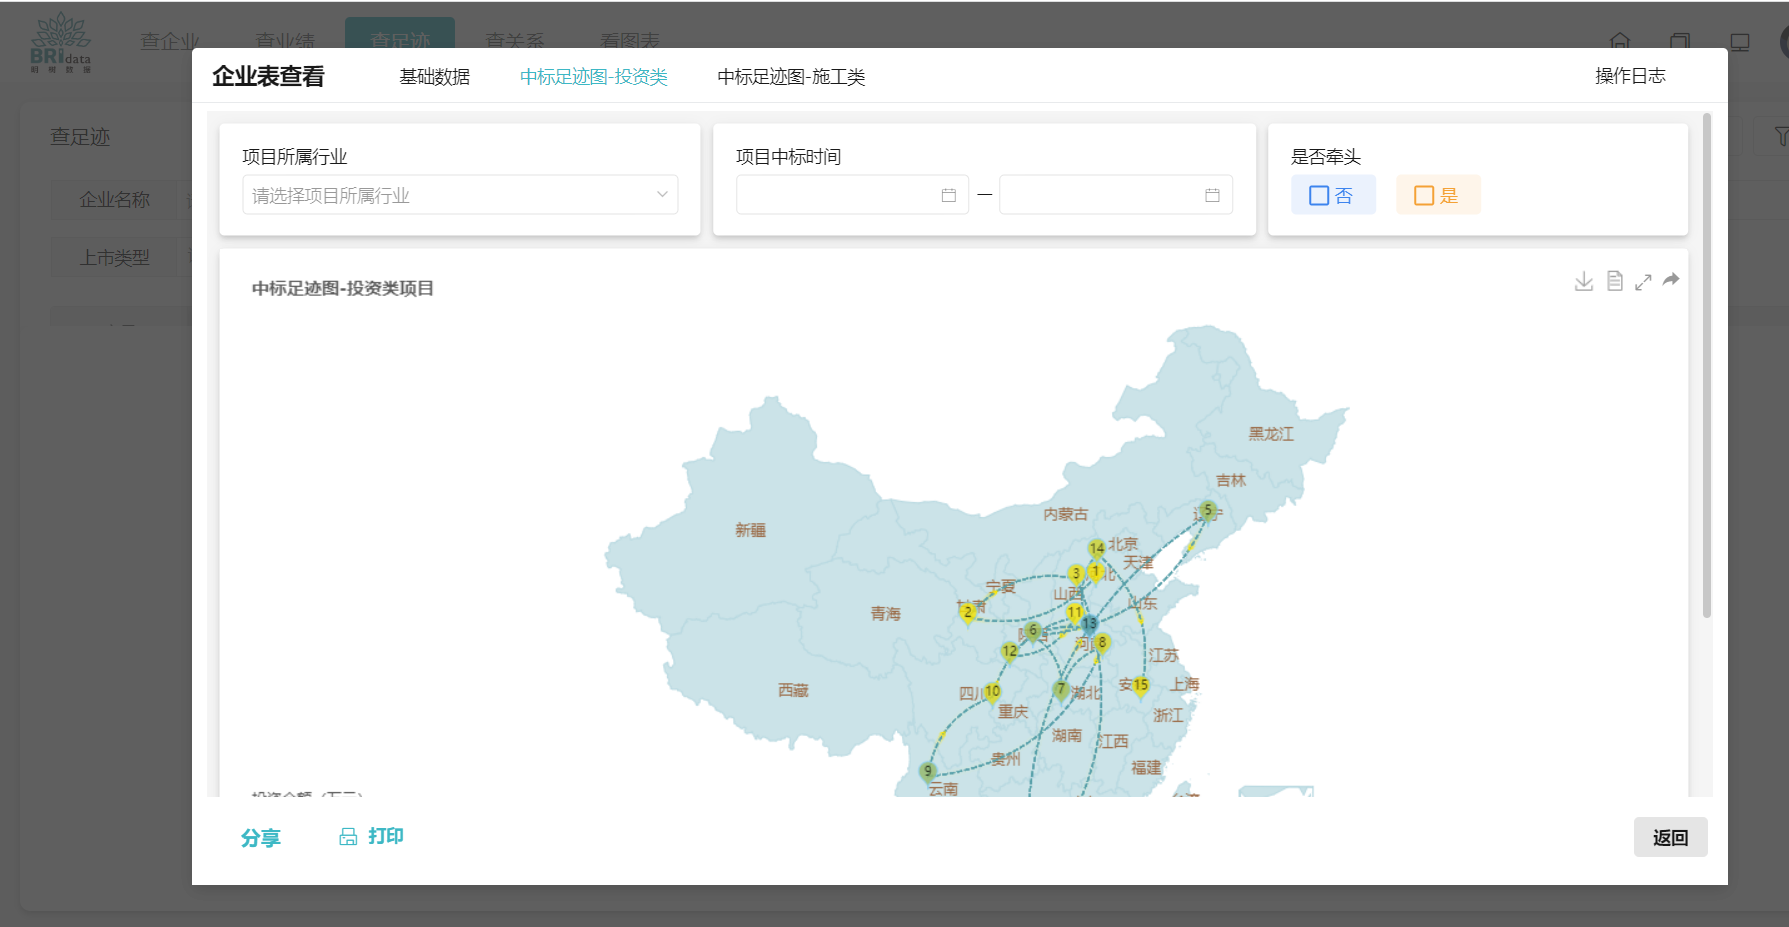The width and height of the screenshot is (1789, 927).
Task: Switch to 中标足迹图-施工类 tab
Action: [x=791, y=77]
